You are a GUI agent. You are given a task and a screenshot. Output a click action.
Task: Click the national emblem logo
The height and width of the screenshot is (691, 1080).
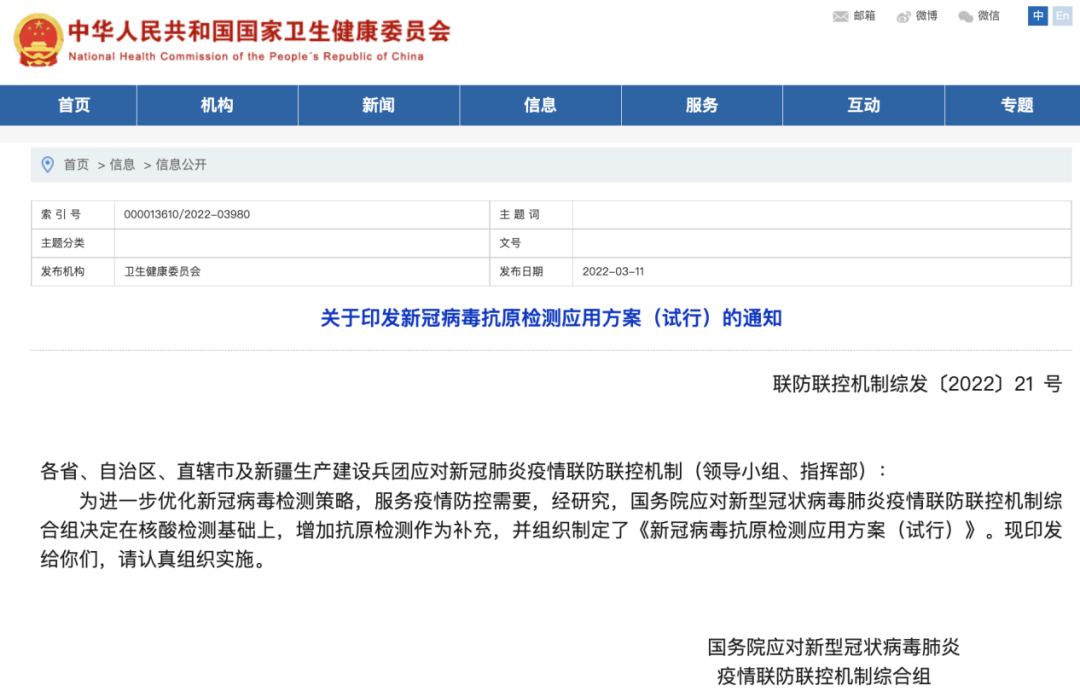[x=37, y=39]
